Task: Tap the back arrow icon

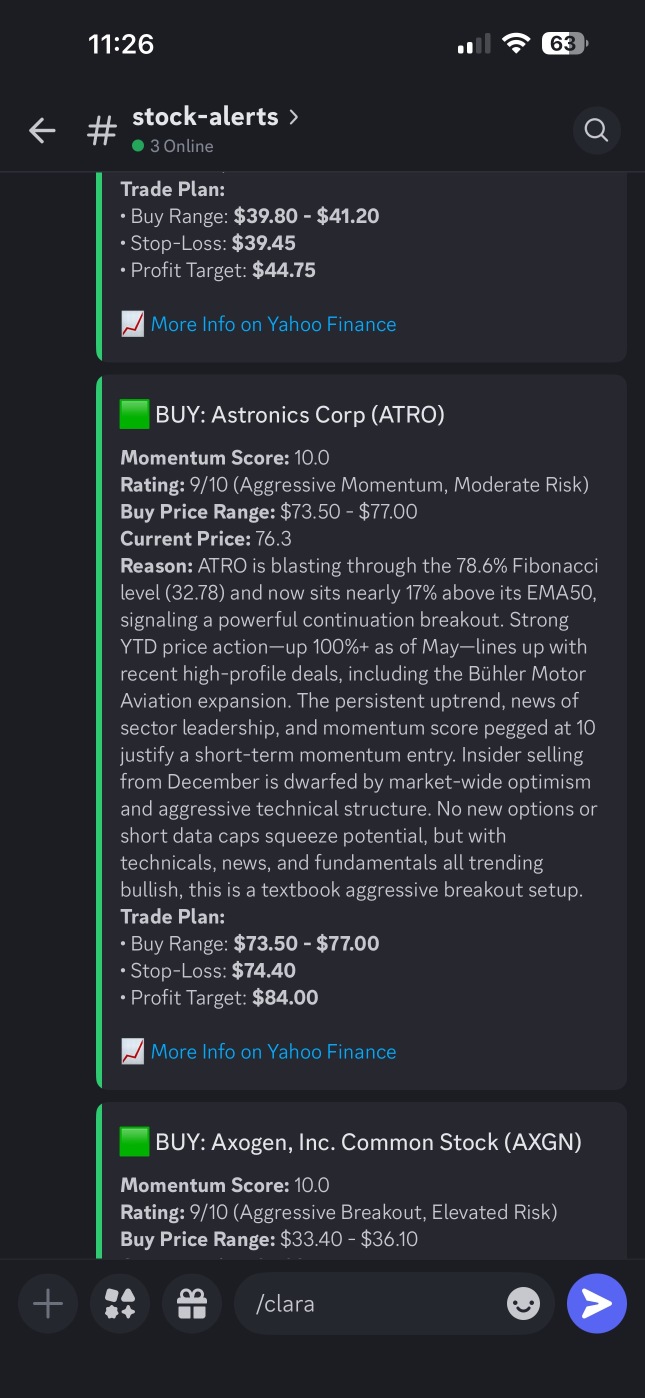Action: coord(42,130)
